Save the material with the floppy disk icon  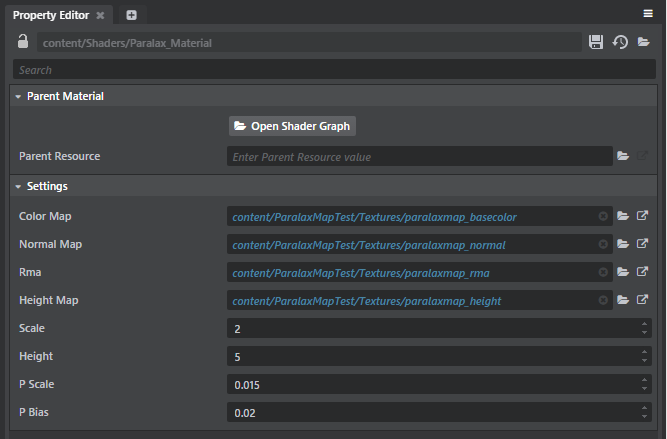(596, 43)
